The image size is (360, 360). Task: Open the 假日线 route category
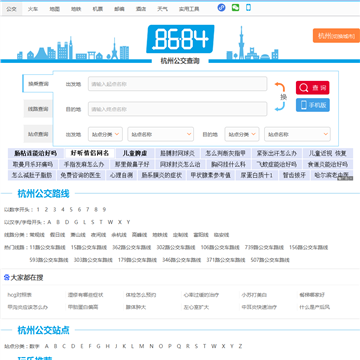tap(57, 235)
